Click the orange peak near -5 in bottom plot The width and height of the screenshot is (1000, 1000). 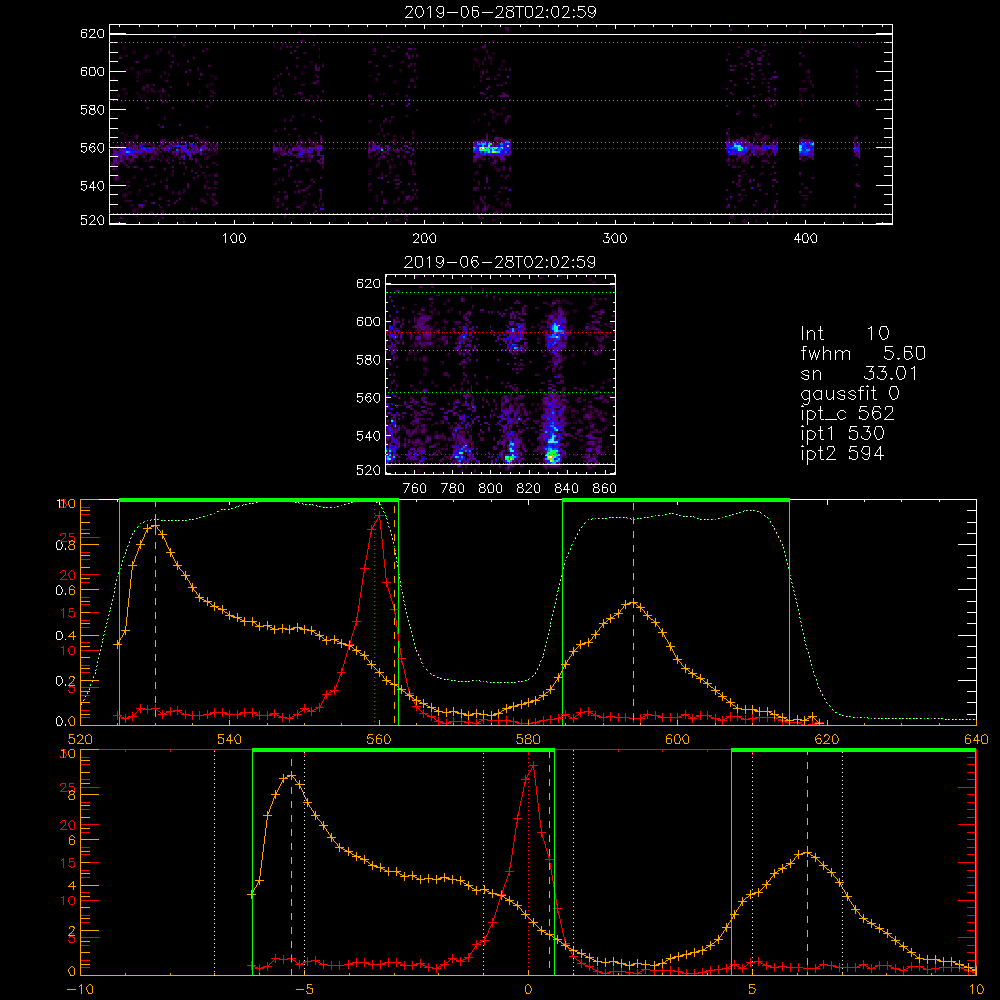pos(291,776)
